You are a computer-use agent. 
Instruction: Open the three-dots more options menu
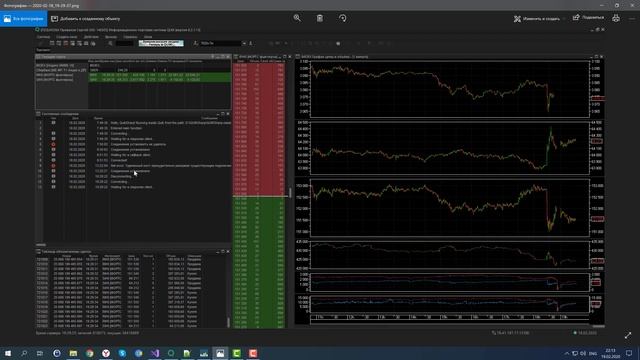click(x=632, y=18)
